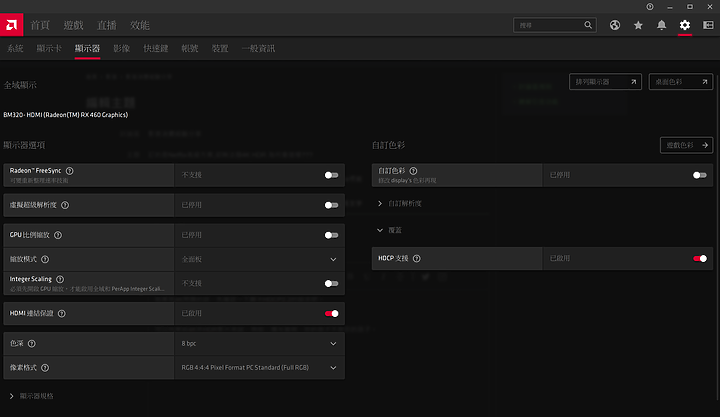
Task: Collapse 覆蓋 section
Action: point(389,230)
